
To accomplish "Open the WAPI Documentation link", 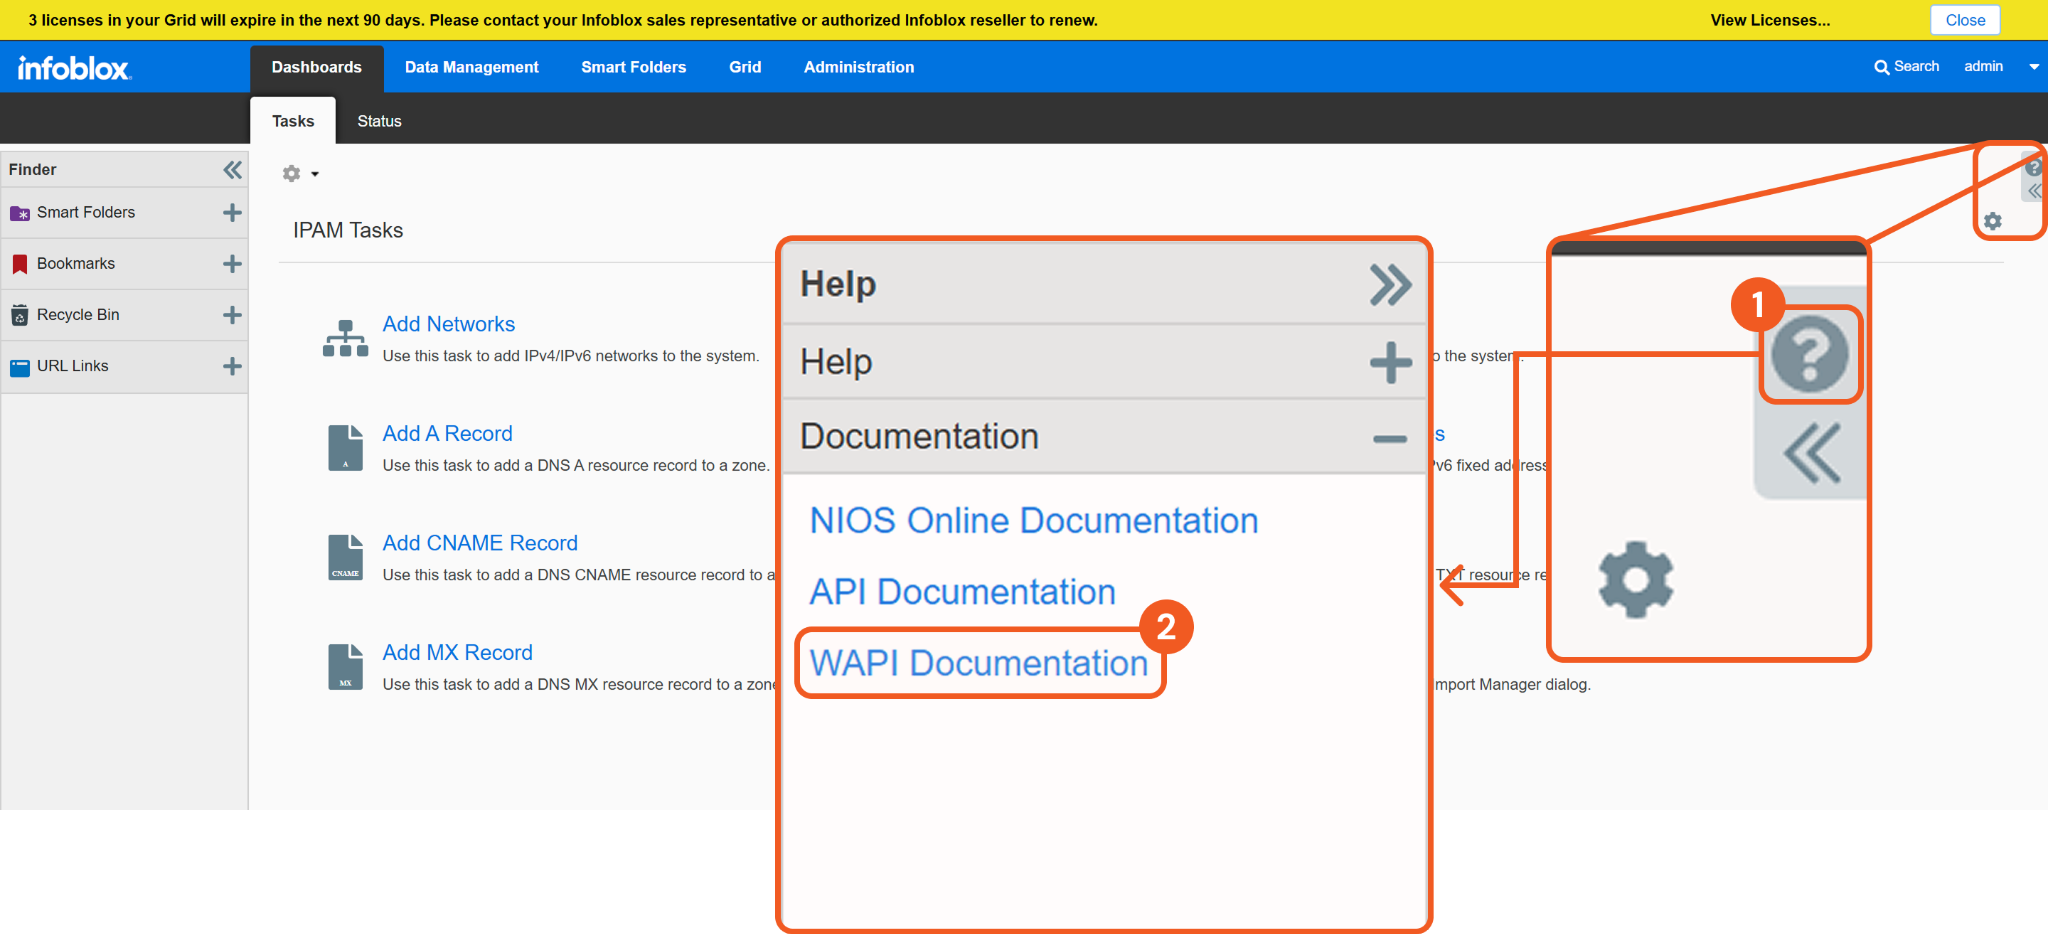I will 978,663.
